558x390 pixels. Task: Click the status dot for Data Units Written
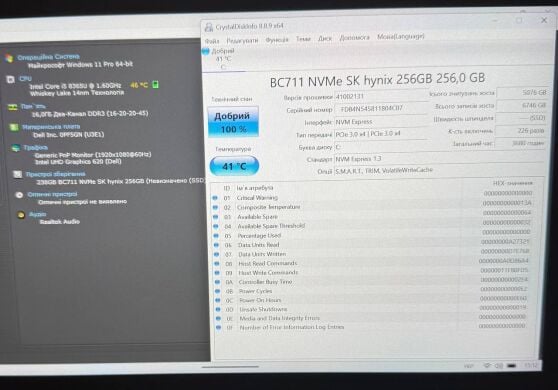[217, 254]
